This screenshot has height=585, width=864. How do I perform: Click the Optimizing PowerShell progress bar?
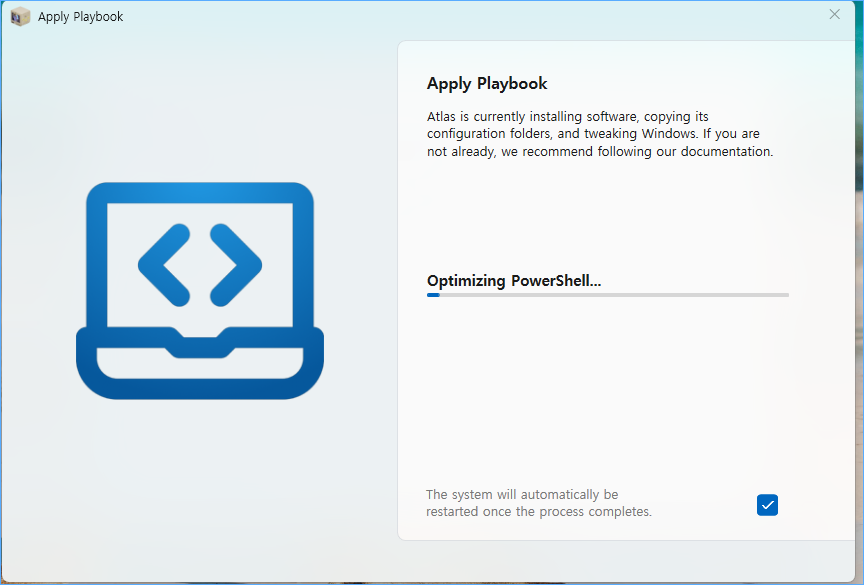click(x=608, y=295)
